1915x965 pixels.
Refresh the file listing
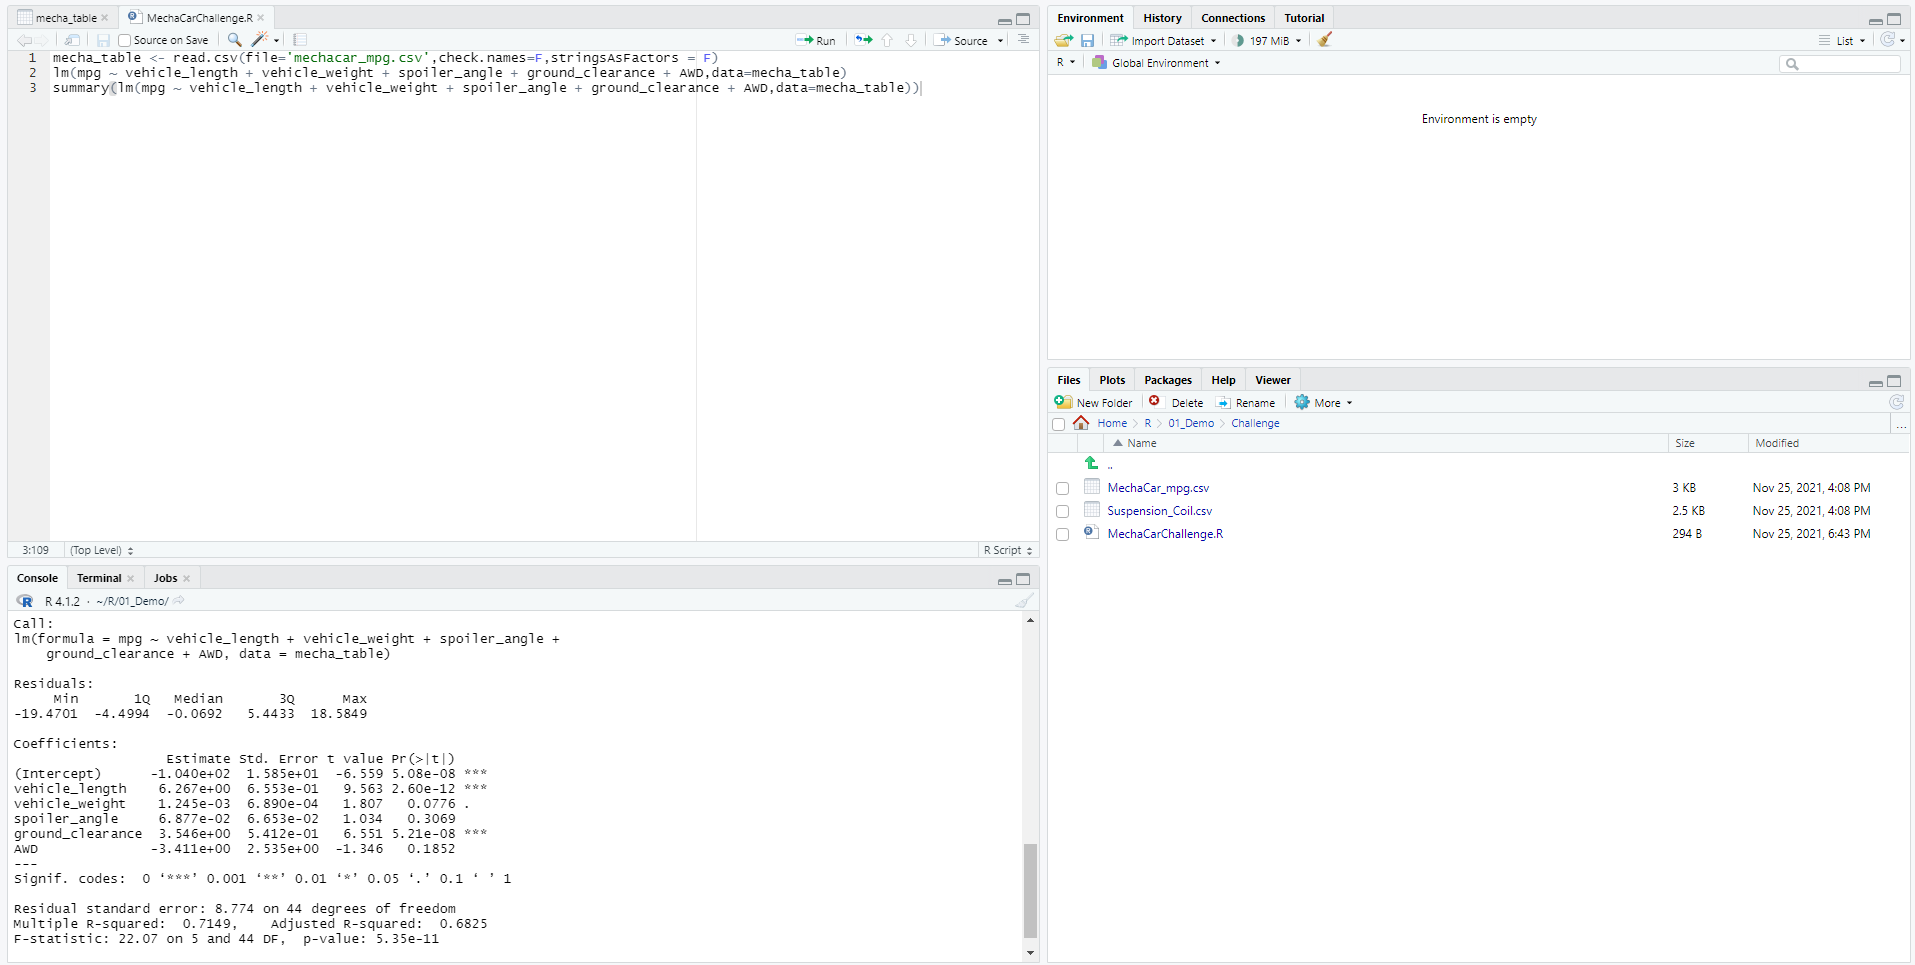(x=1896, y=402)
